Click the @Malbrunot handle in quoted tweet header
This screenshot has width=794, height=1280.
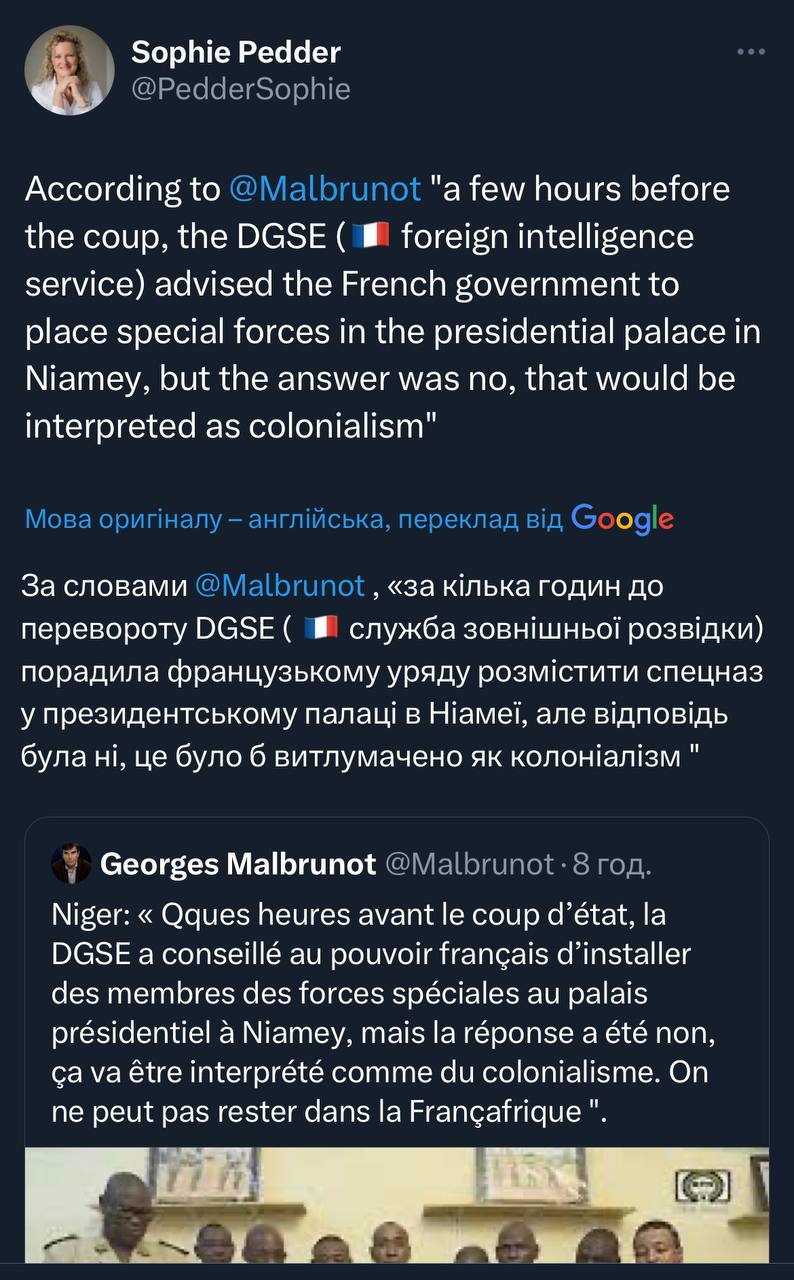[x=468, y=864]
